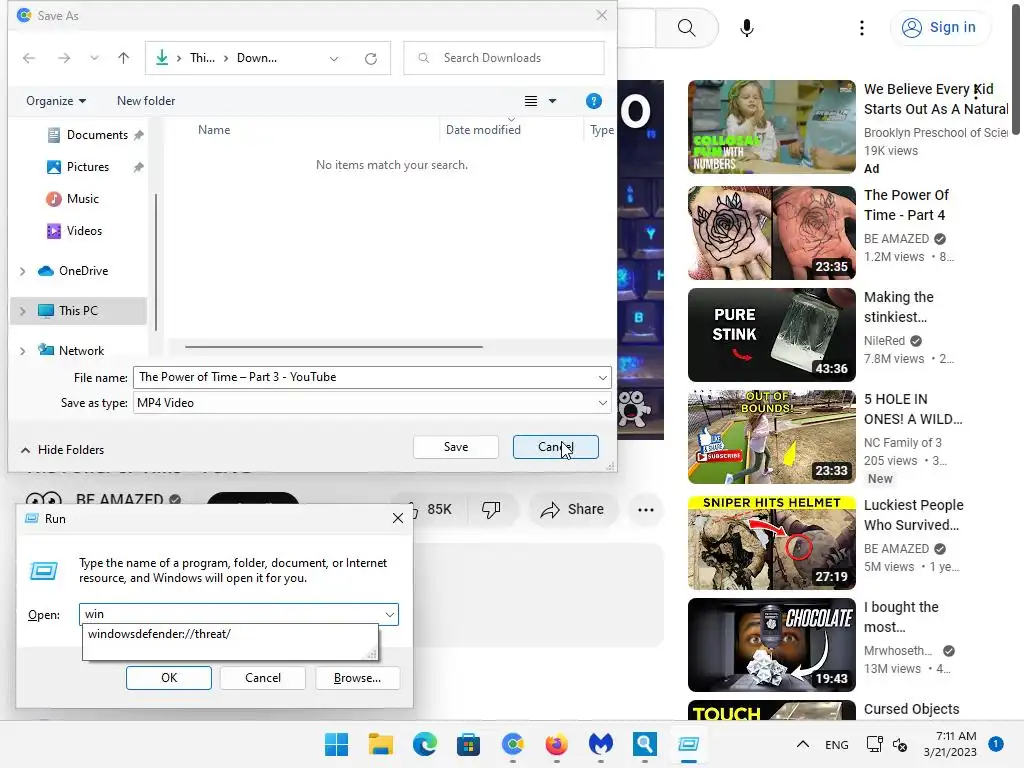Screen dimensions: 1024x768
Task: Expand the OneDrive tree node
Action: pyautogui.click(x=22, y=271)
